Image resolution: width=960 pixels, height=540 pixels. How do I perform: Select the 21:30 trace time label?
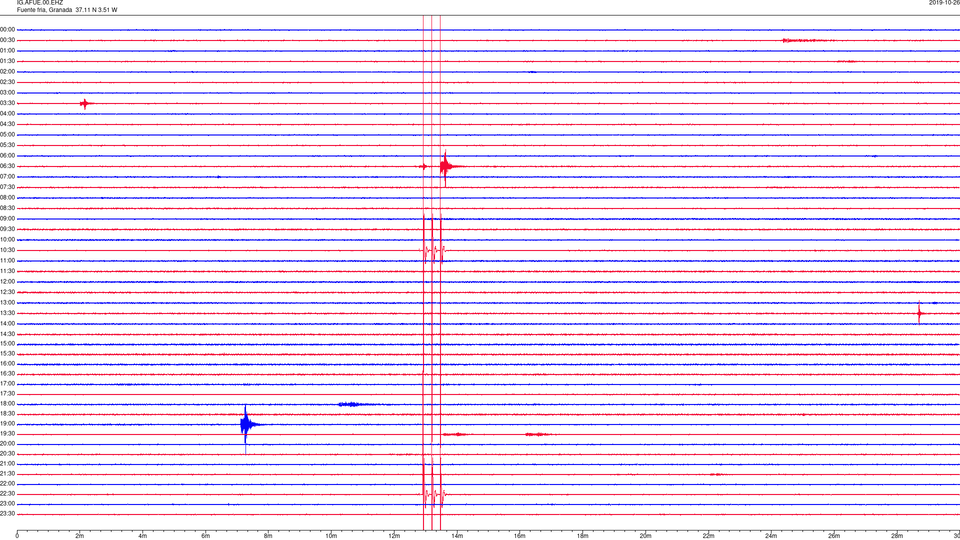(7, 474)
